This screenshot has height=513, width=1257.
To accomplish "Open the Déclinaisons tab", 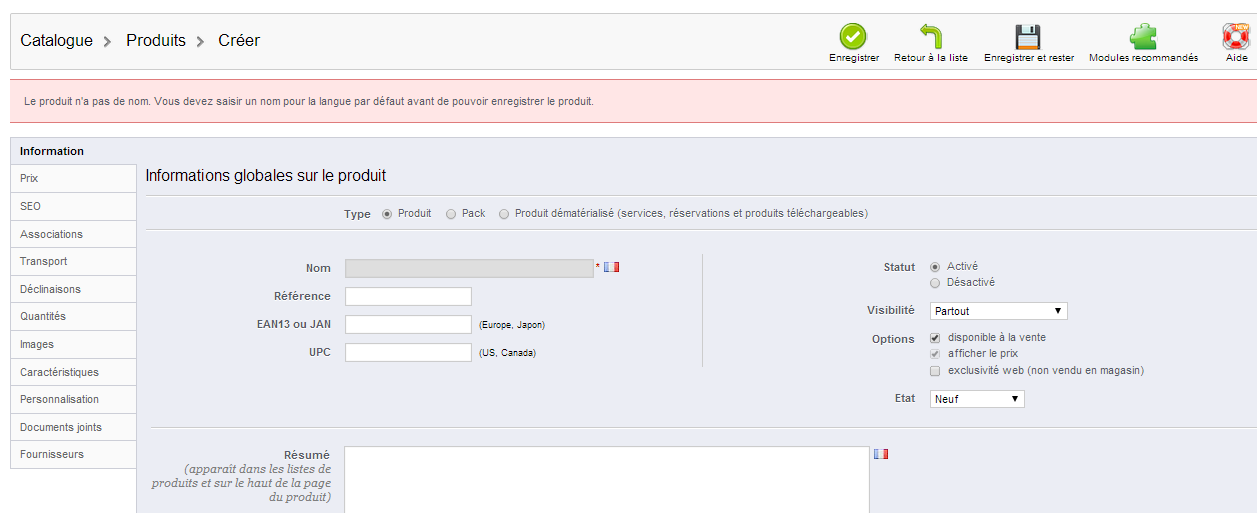I will [73, 289].
